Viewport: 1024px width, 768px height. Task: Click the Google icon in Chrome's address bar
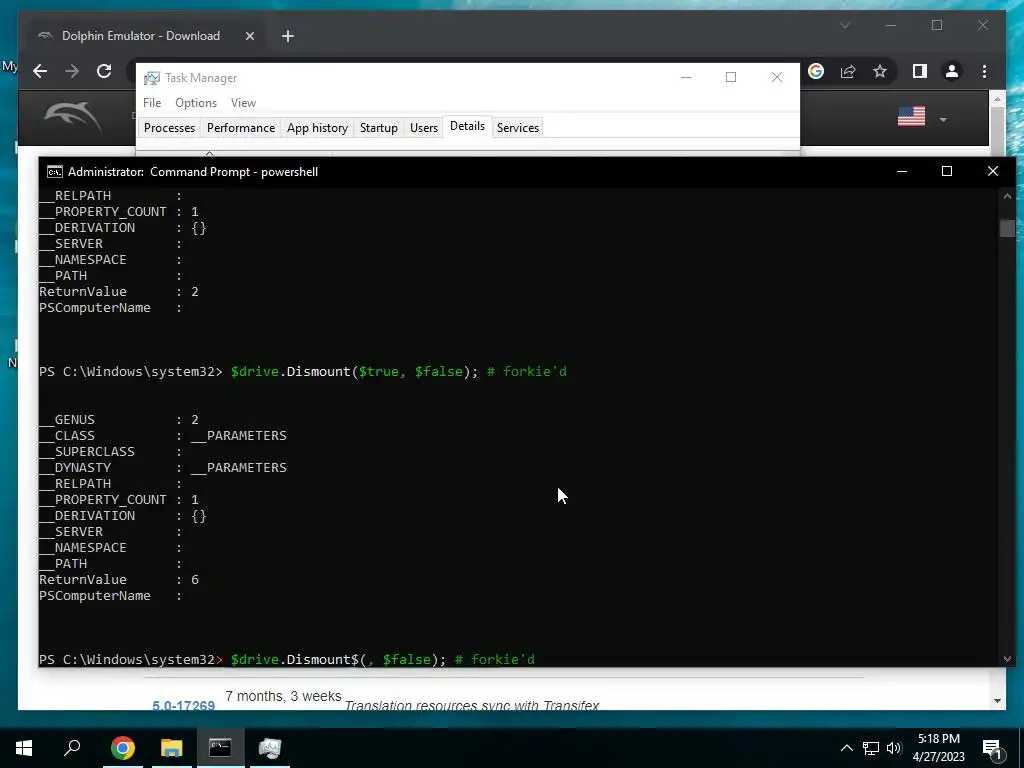816,71
